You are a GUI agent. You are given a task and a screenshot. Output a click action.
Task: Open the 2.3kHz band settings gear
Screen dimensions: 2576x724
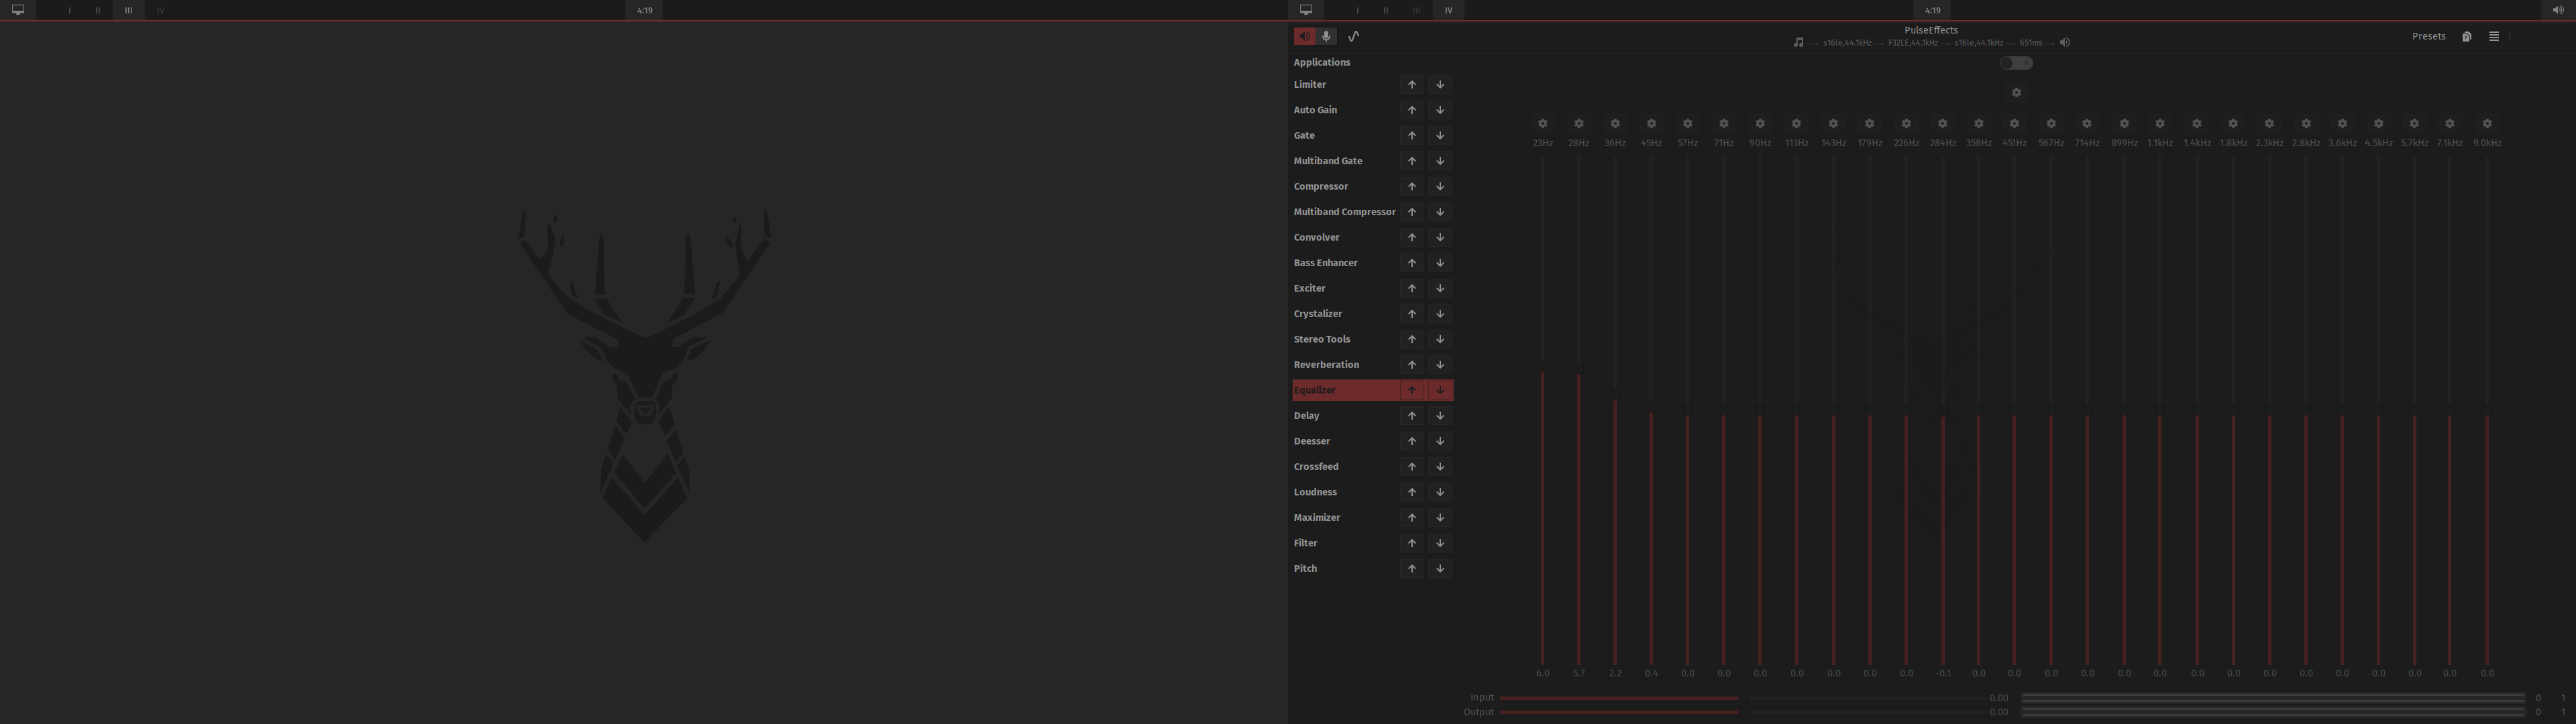point(2269,124)
